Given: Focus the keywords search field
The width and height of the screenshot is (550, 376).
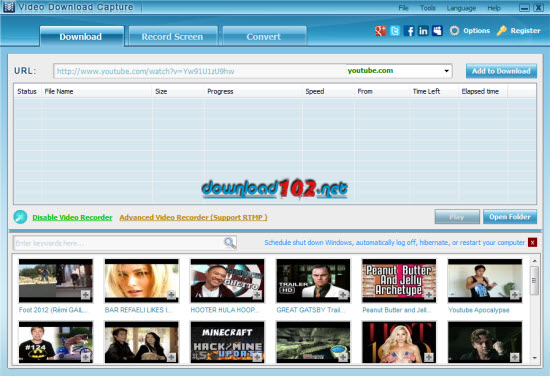Looking at the screenshot, I should [x=119, y=243].
